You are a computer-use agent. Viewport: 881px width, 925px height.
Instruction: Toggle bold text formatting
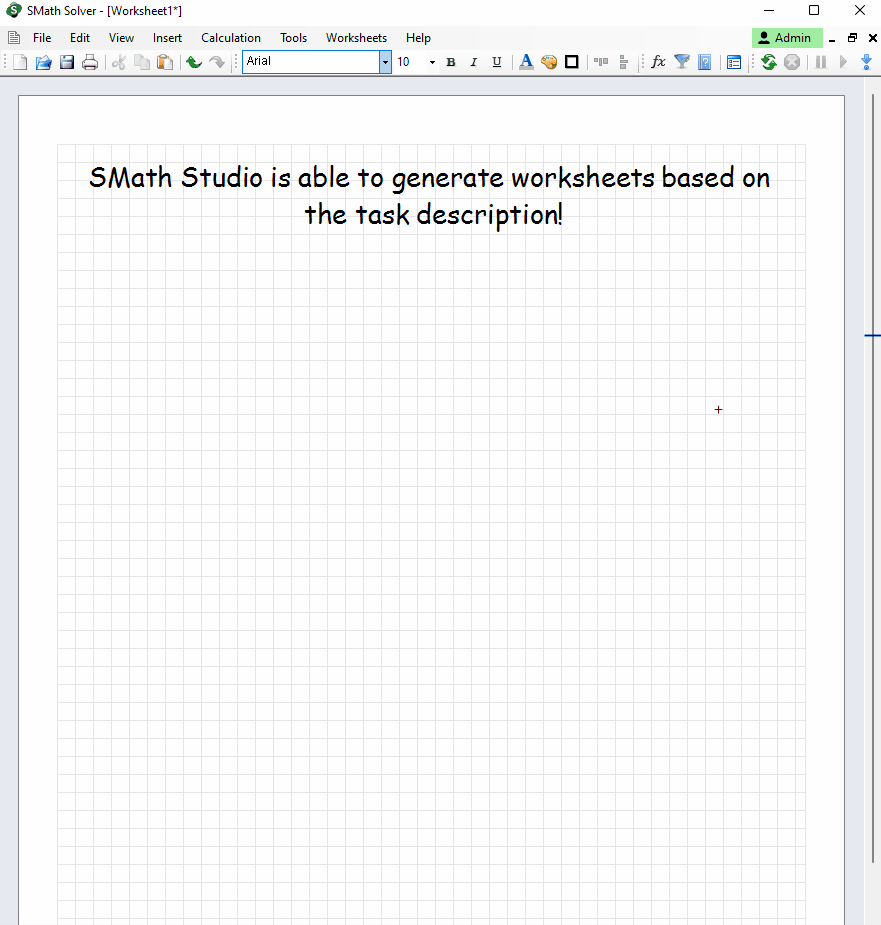click(x=450, y=62)
